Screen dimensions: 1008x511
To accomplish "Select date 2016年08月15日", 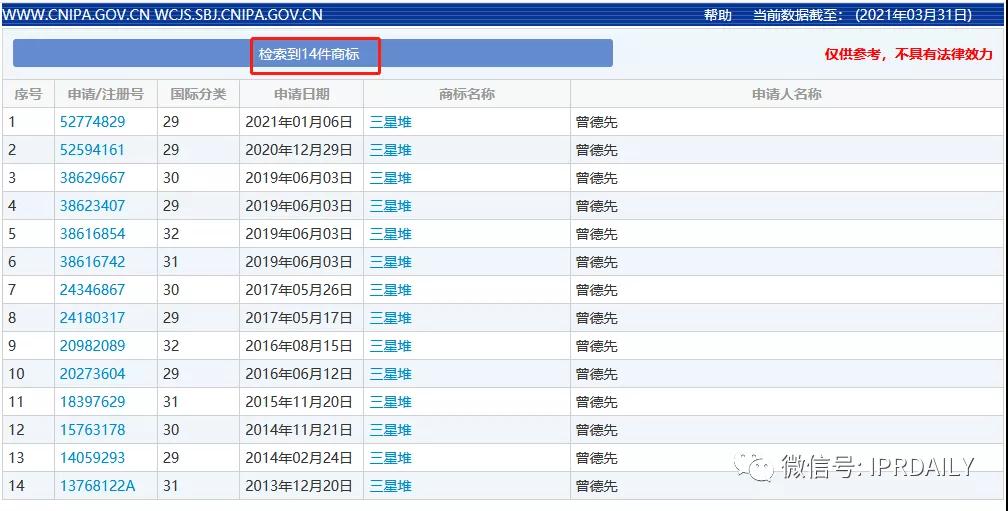I will coord(299,345).
